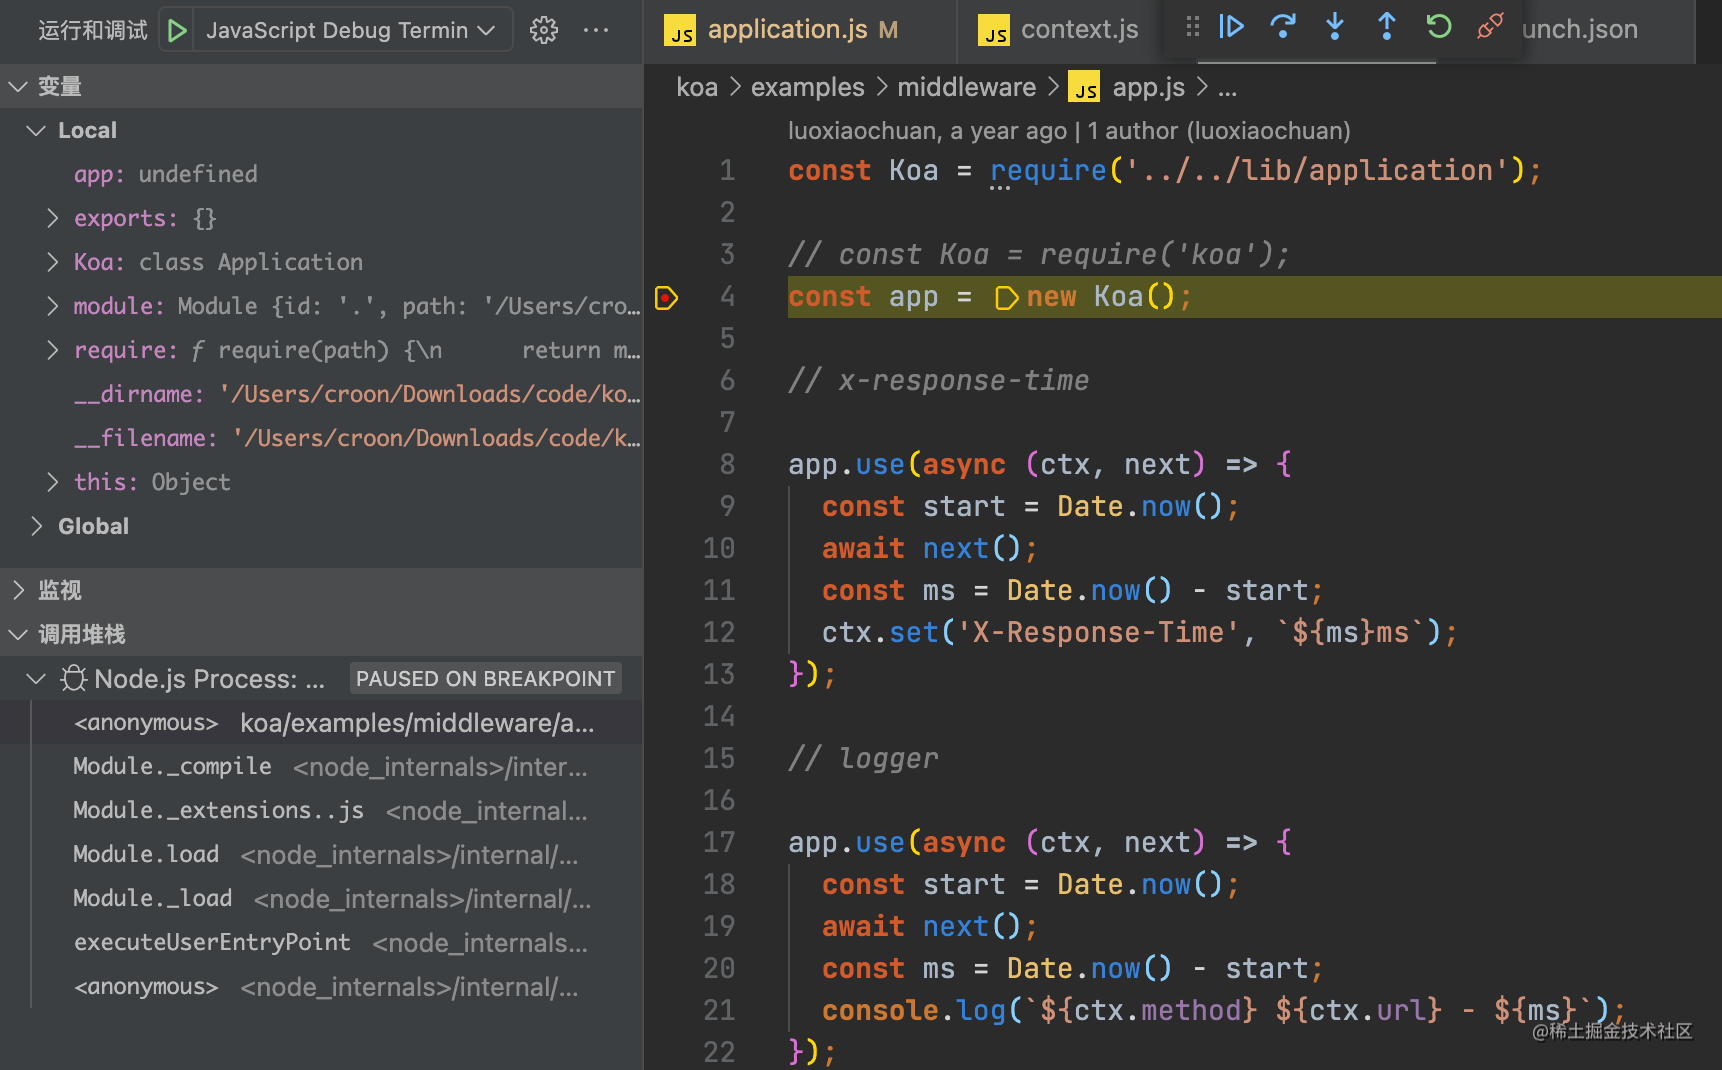
Task: Place cursor on await next() line 10
Action: point(929,548)
